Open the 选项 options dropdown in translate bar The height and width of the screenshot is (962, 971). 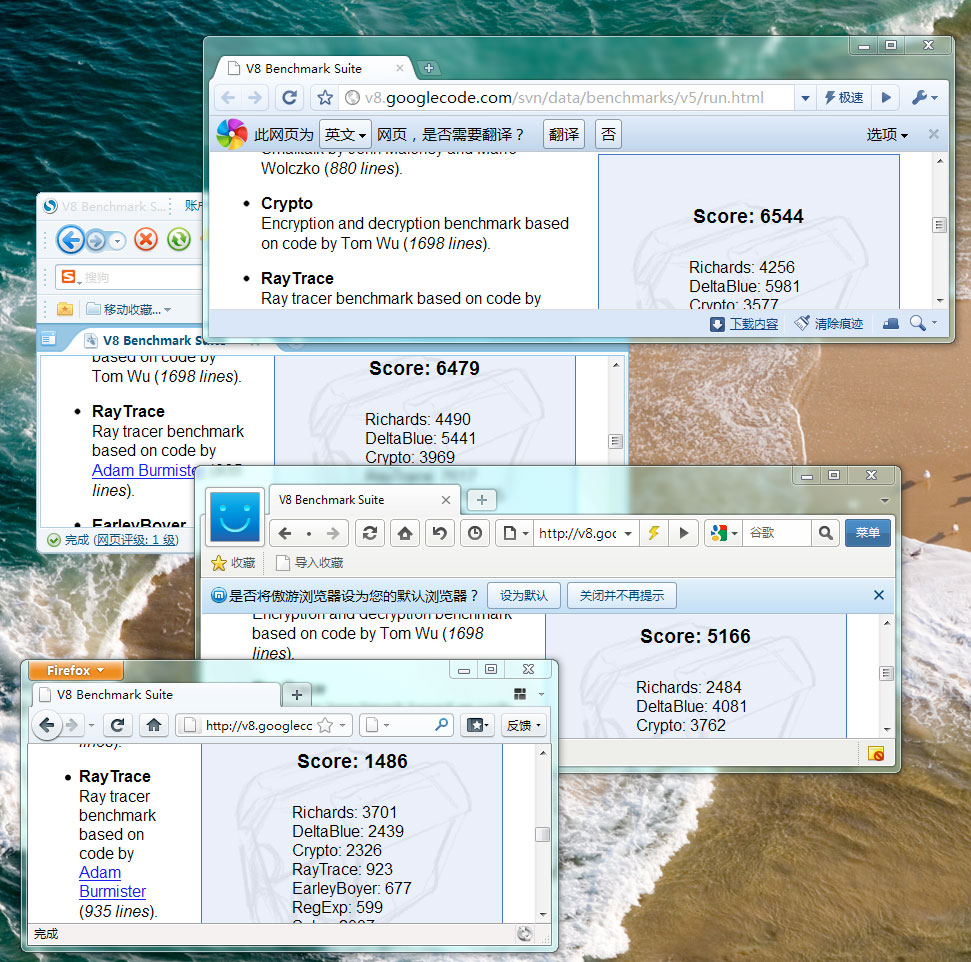[887, 134]
